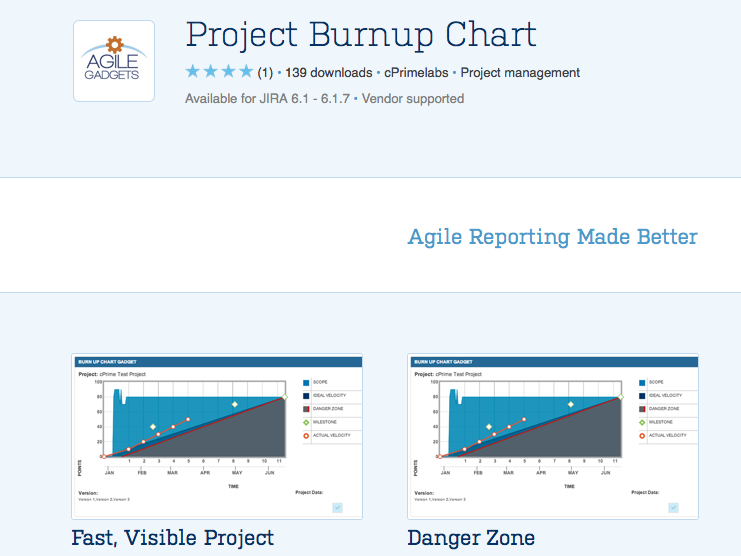Click the star rating icons
This screenshot has height=556, width=741.
point(219,72)
